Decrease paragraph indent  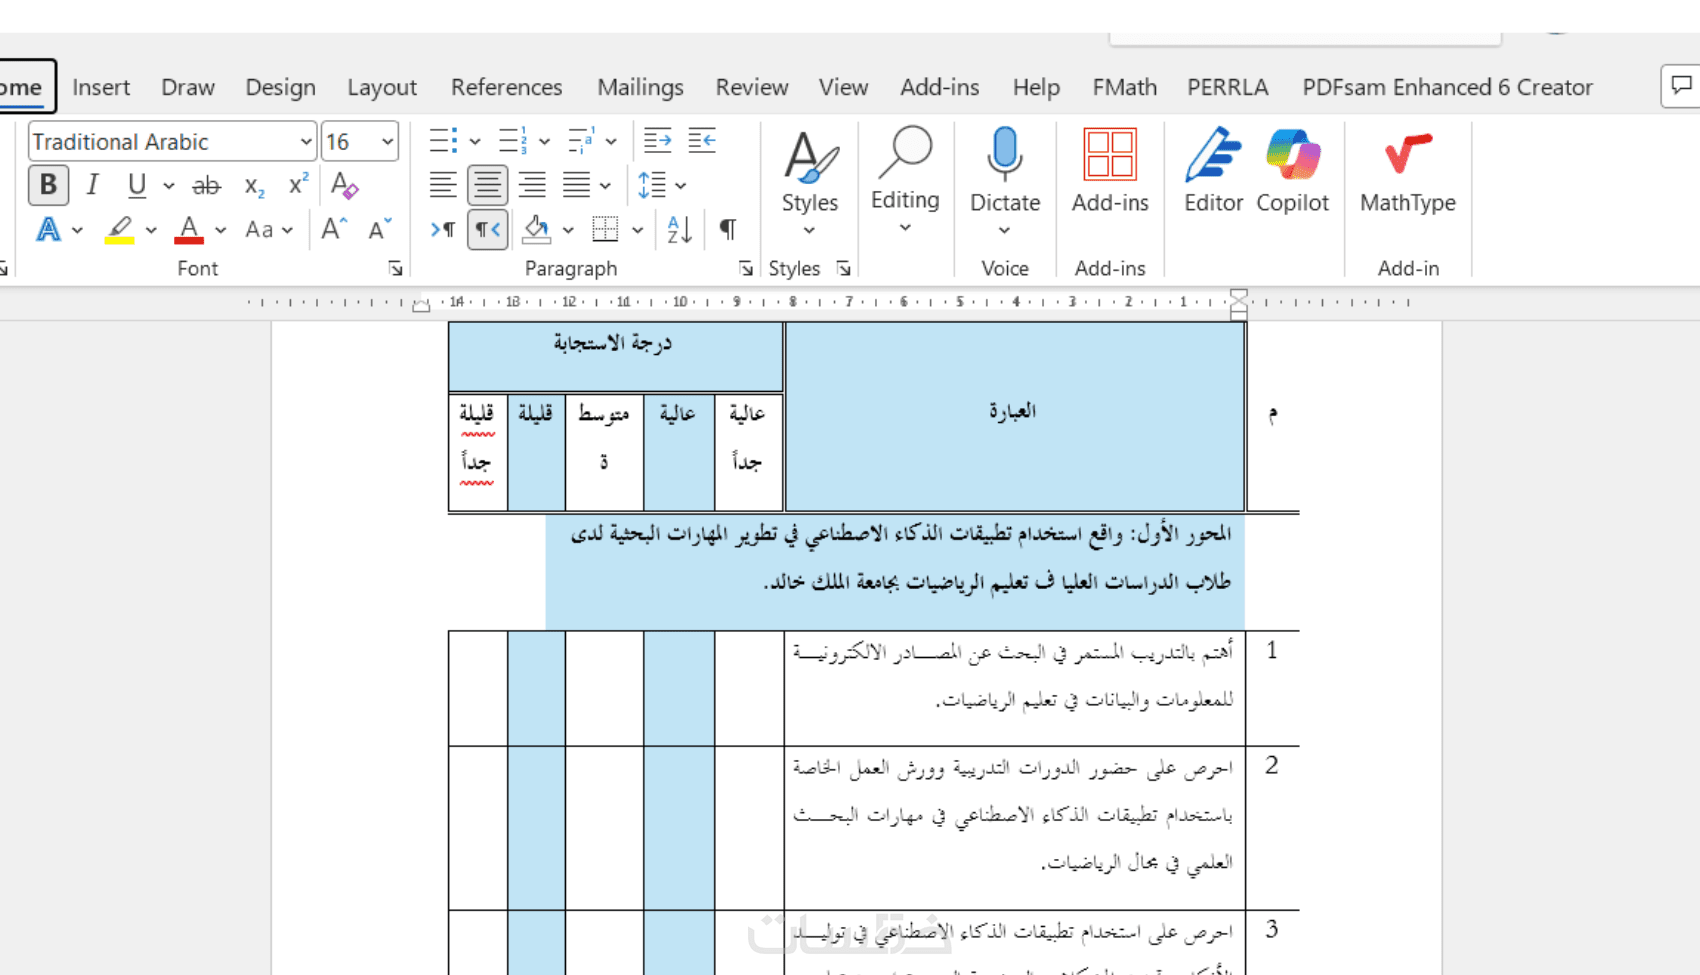coord(657,141)
